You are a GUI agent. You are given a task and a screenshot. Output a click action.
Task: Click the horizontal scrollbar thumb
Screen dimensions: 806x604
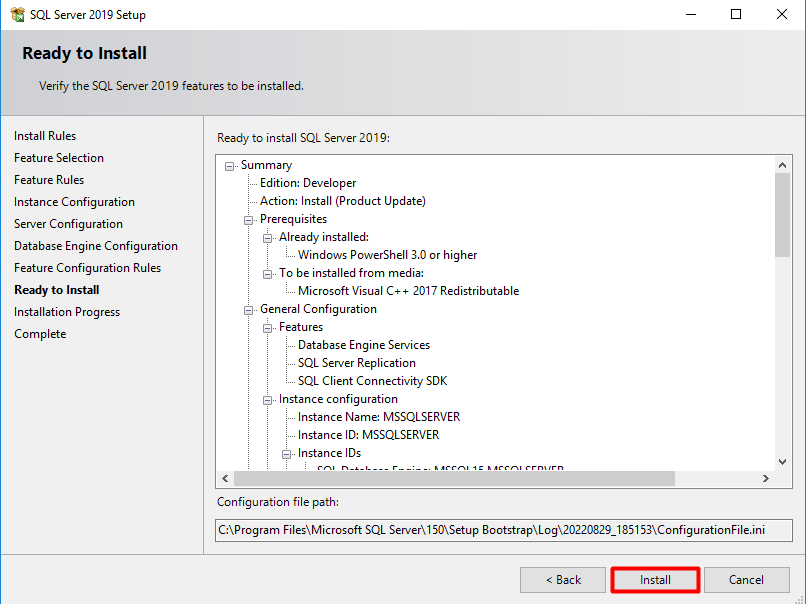click(x=454, y=479)
